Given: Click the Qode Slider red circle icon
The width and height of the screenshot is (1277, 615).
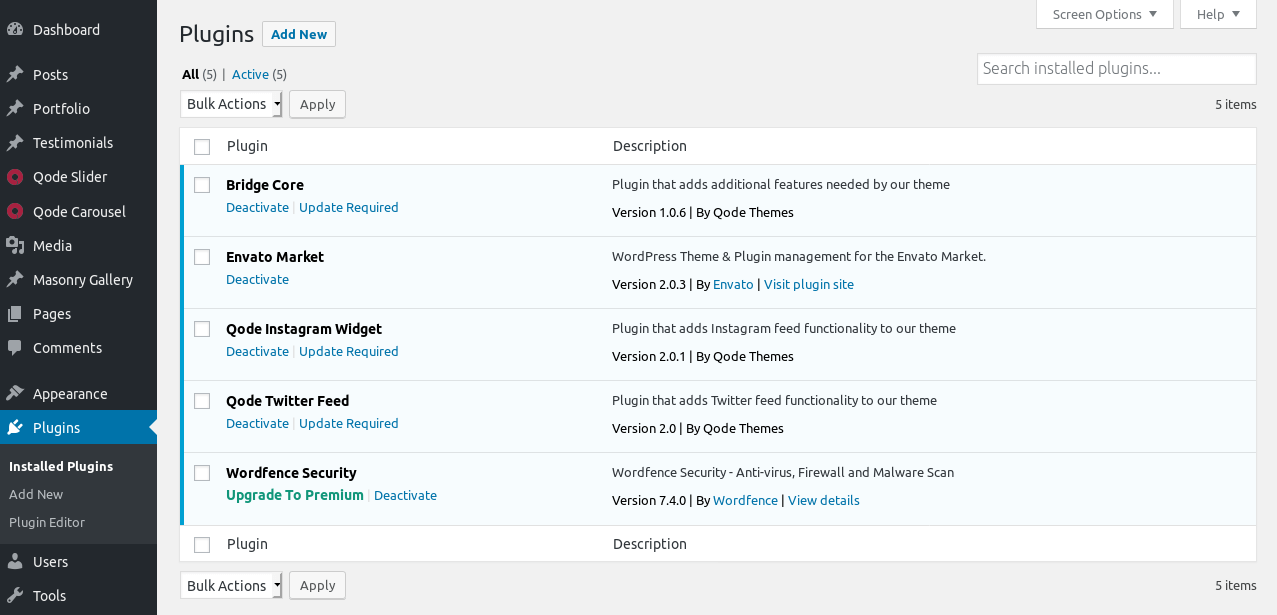Looking at the screenshot, I should click(15, 177).
